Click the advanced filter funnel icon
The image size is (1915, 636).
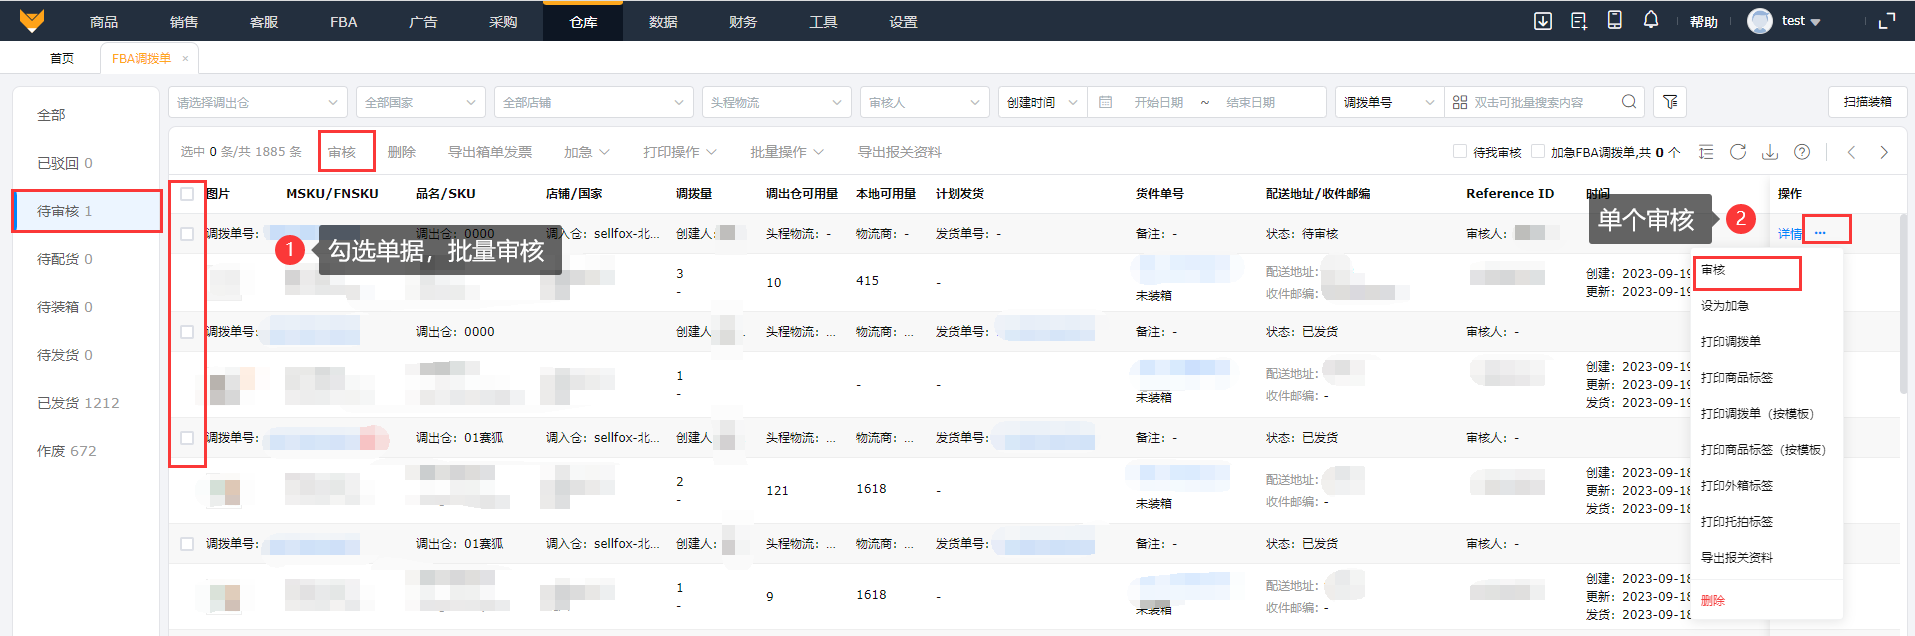[x=1670, y=102]
